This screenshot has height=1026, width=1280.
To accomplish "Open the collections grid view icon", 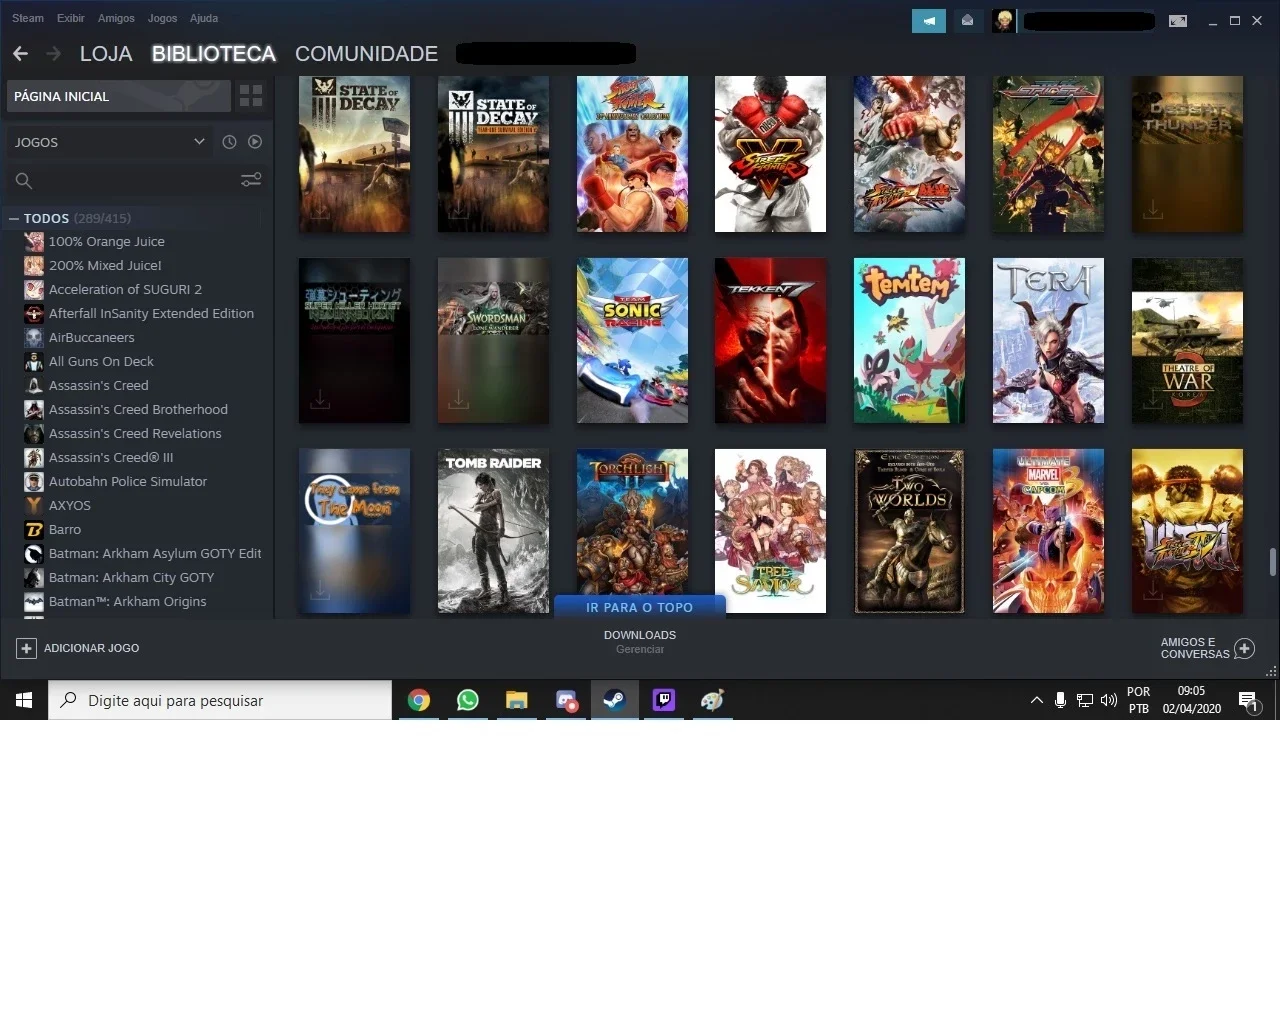I will (251, 96).
